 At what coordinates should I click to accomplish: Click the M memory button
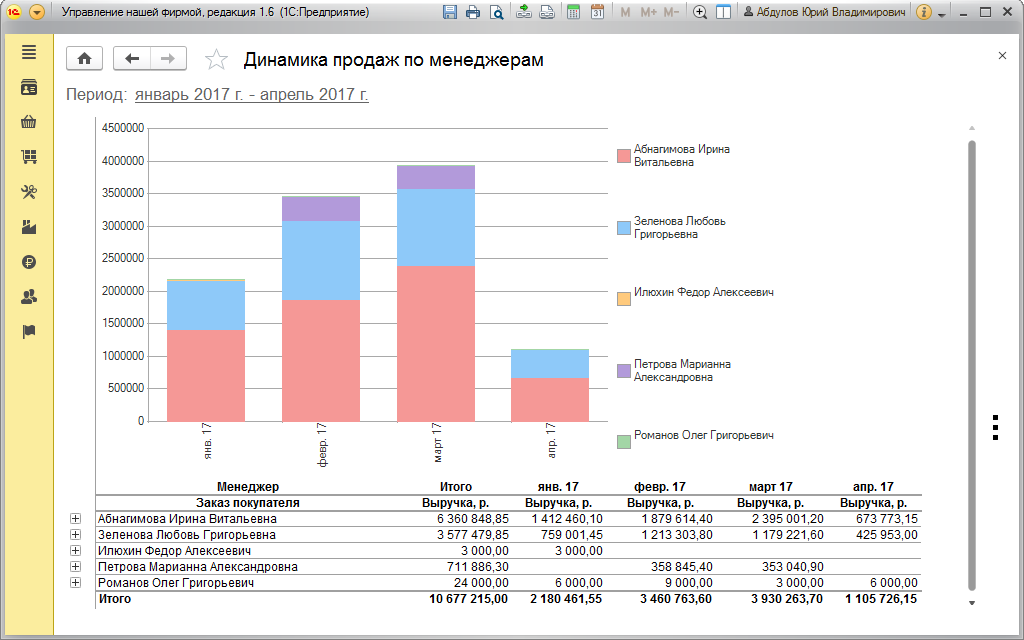626,12
